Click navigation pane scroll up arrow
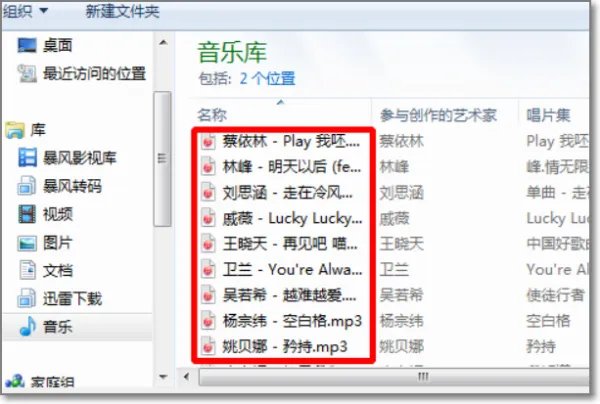Viewport: 600px width, 404px height. [163, 42]
